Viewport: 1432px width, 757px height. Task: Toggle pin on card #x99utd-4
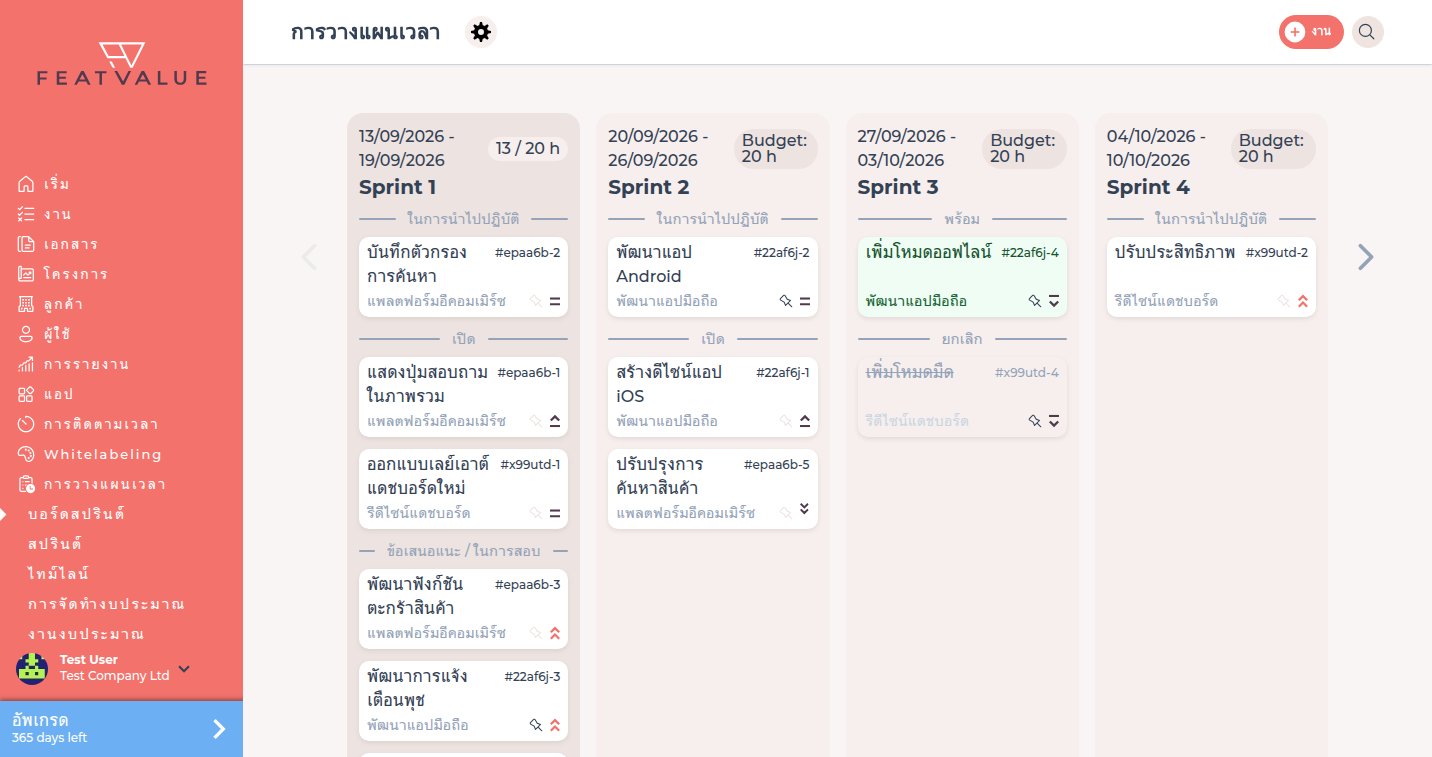pos(1034,421)
